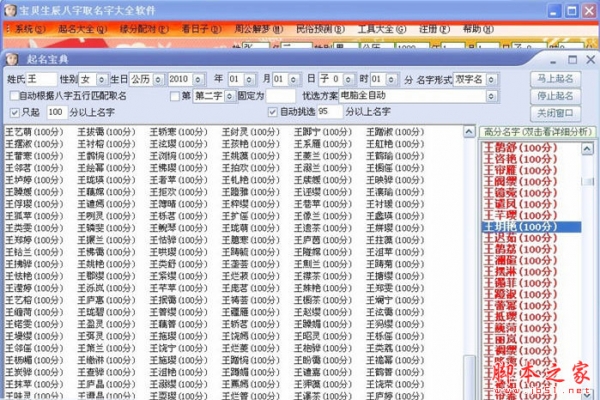
Task: Click the 高分名字 list scroll-up arrow
Action: pos(587,148)
